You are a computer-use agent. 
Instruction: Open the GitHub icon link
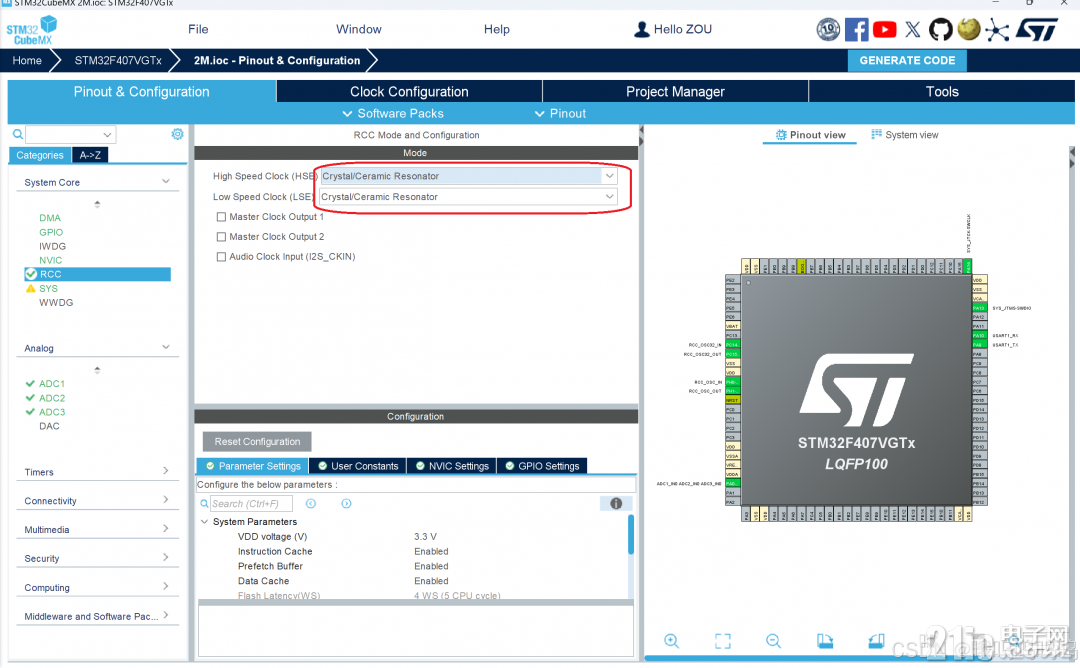coord(940,30)
